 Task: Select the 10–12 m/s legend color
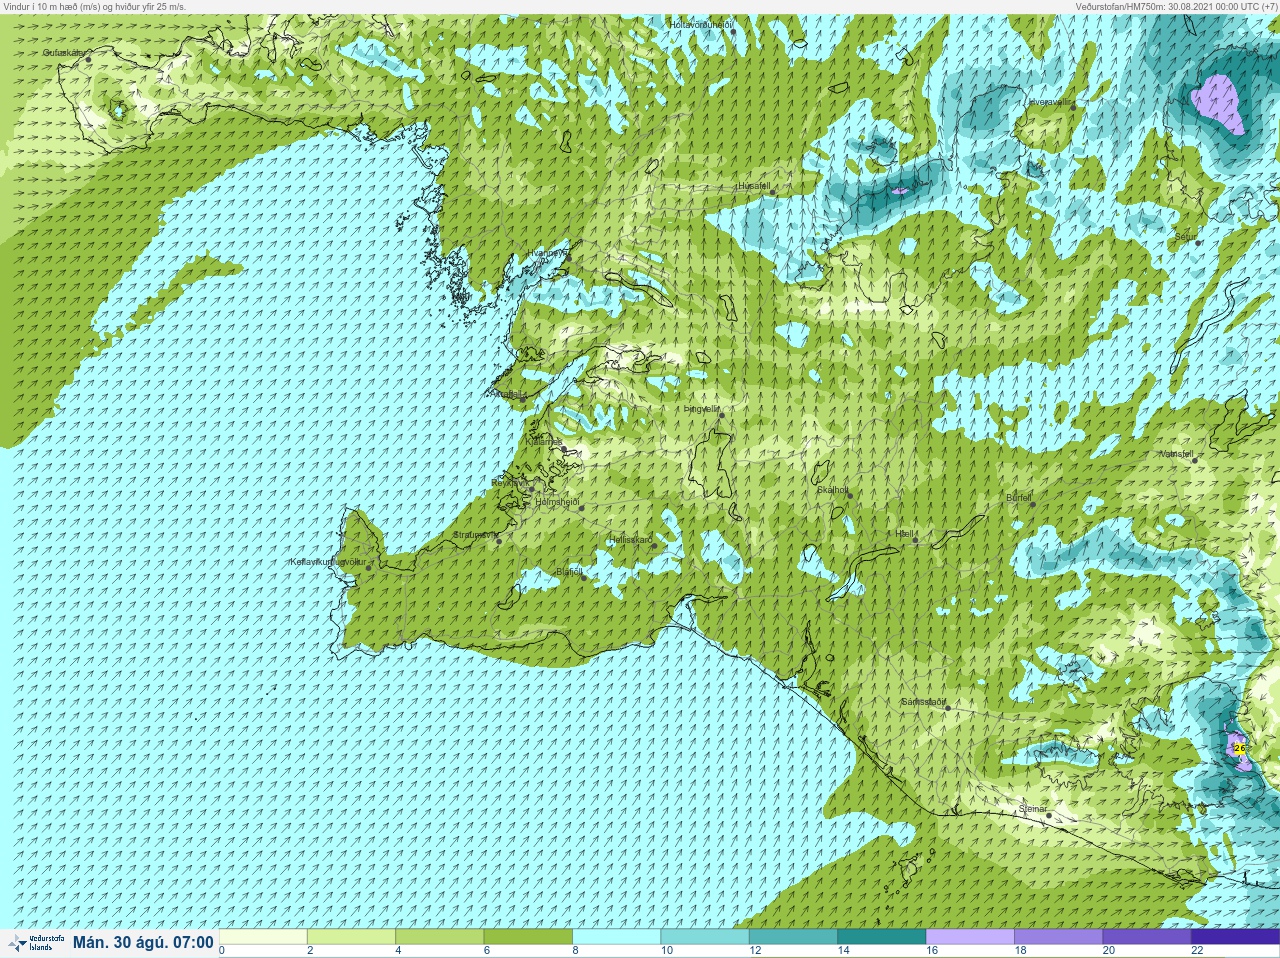tap(705, 937)
